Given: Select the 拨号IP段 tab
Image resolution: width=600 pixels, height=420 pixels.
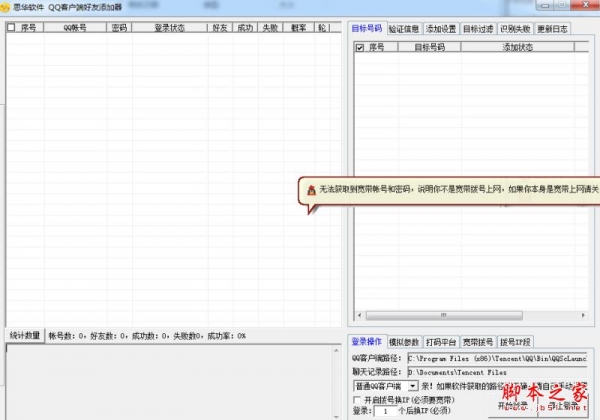Looking at the screenshot, I should (515, 342).
